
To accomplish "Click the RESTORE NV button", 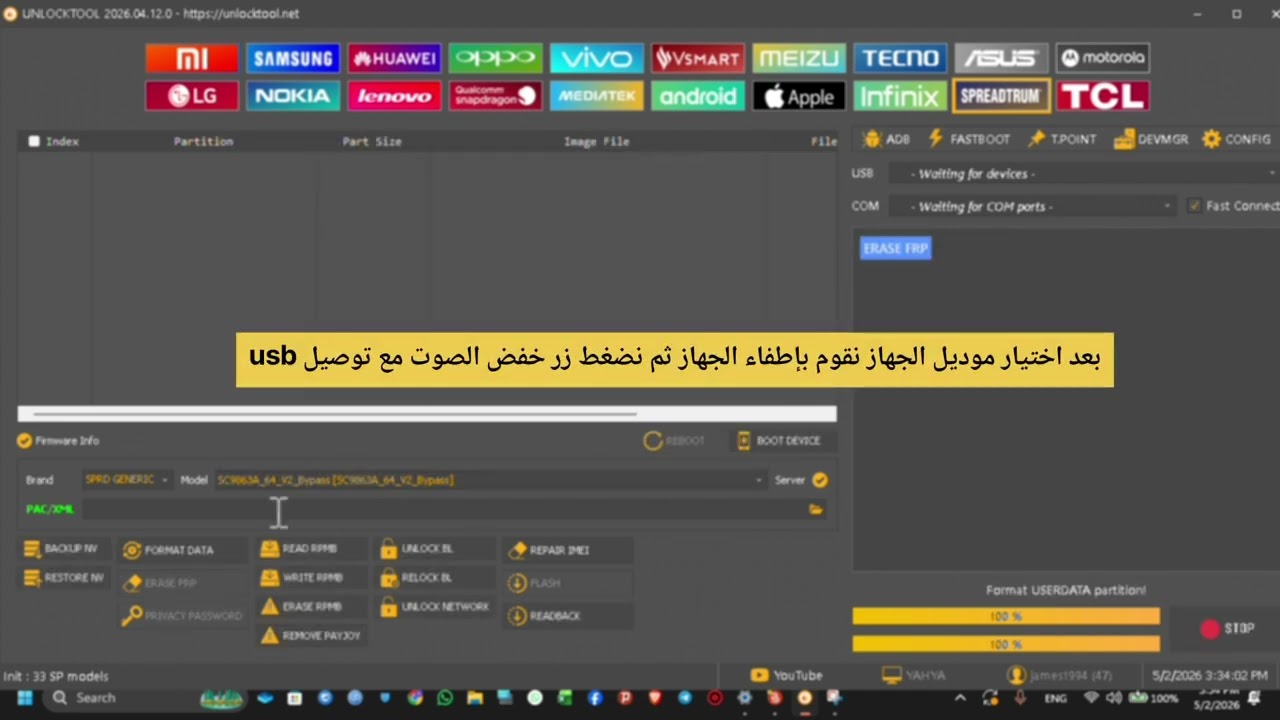I will (63, 578).
